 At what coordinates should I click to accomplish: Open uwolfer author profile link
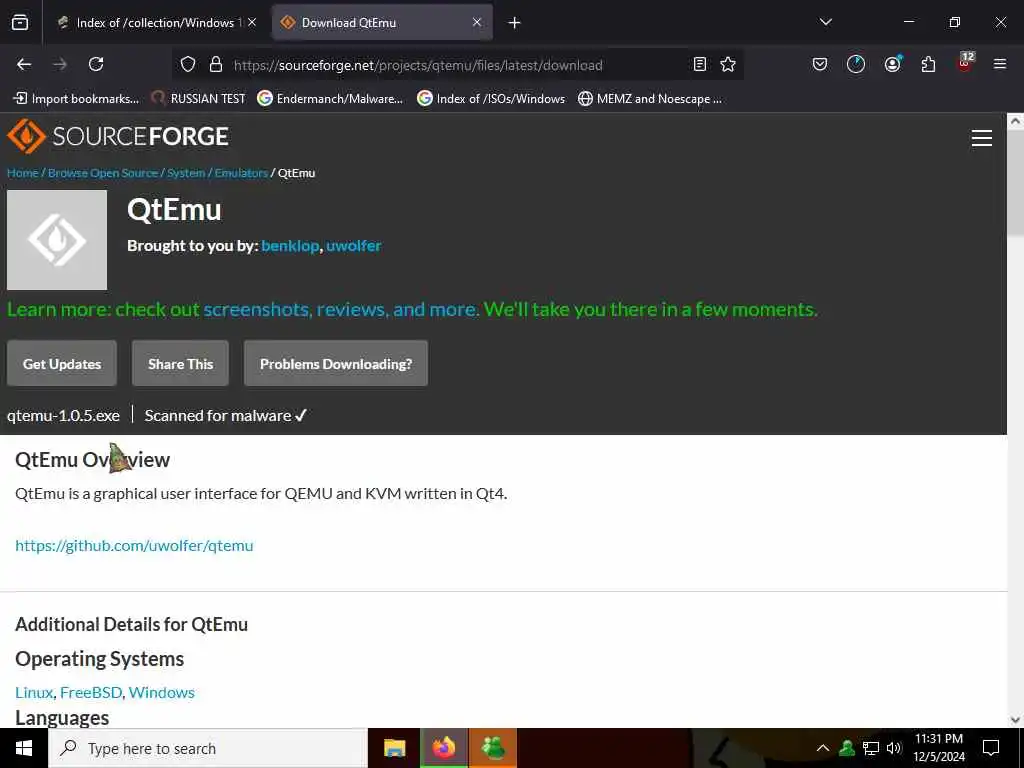point(353,246)
